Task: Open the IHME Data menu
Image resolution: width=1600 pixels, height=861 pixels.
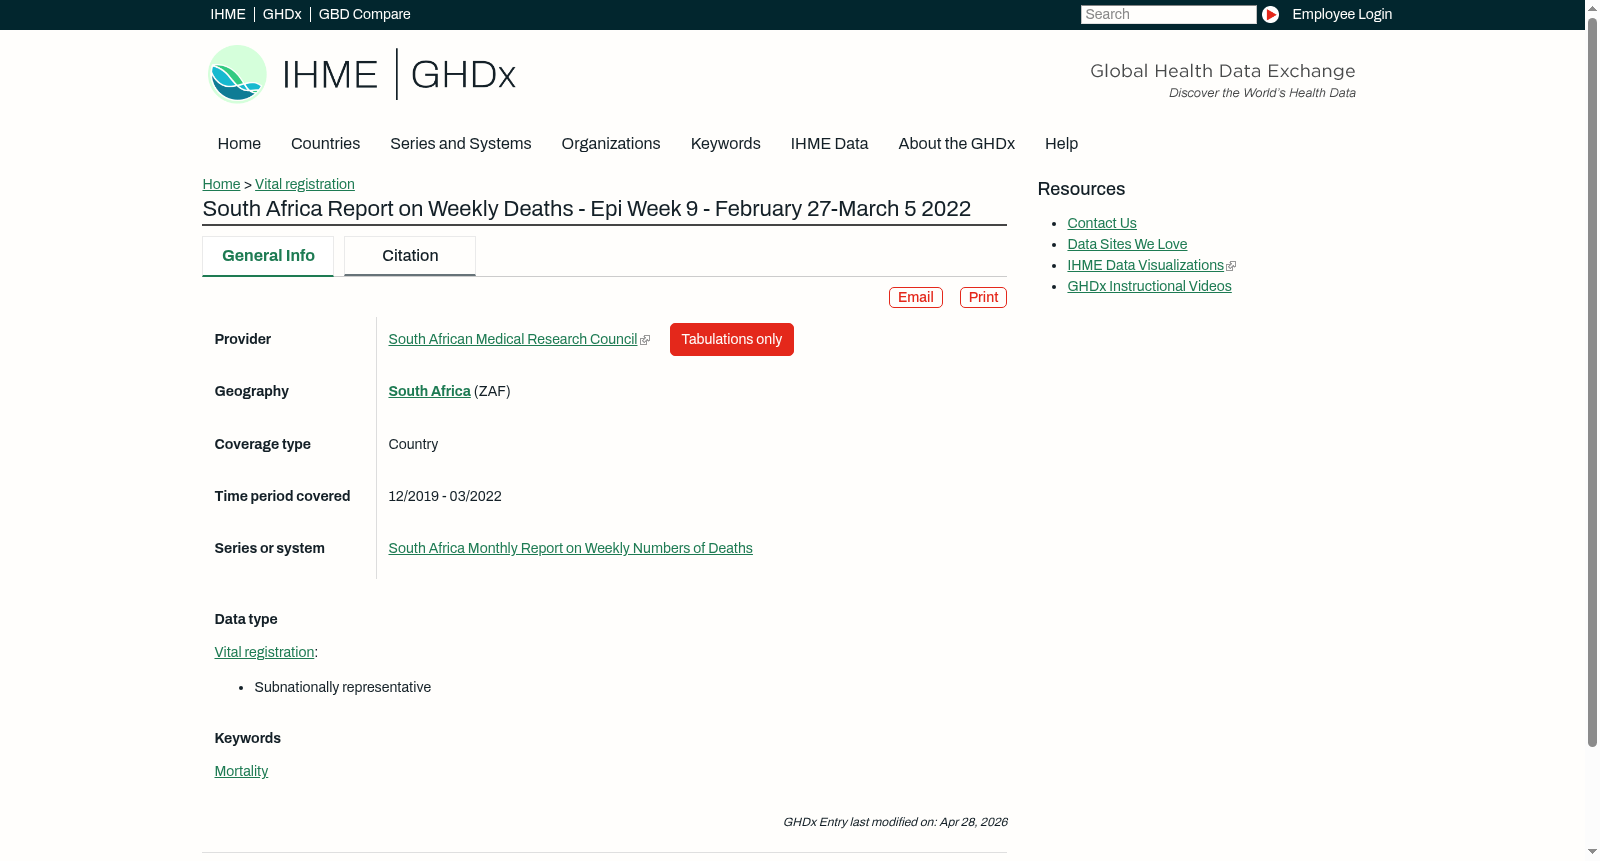Action: (x=829, y=144)
